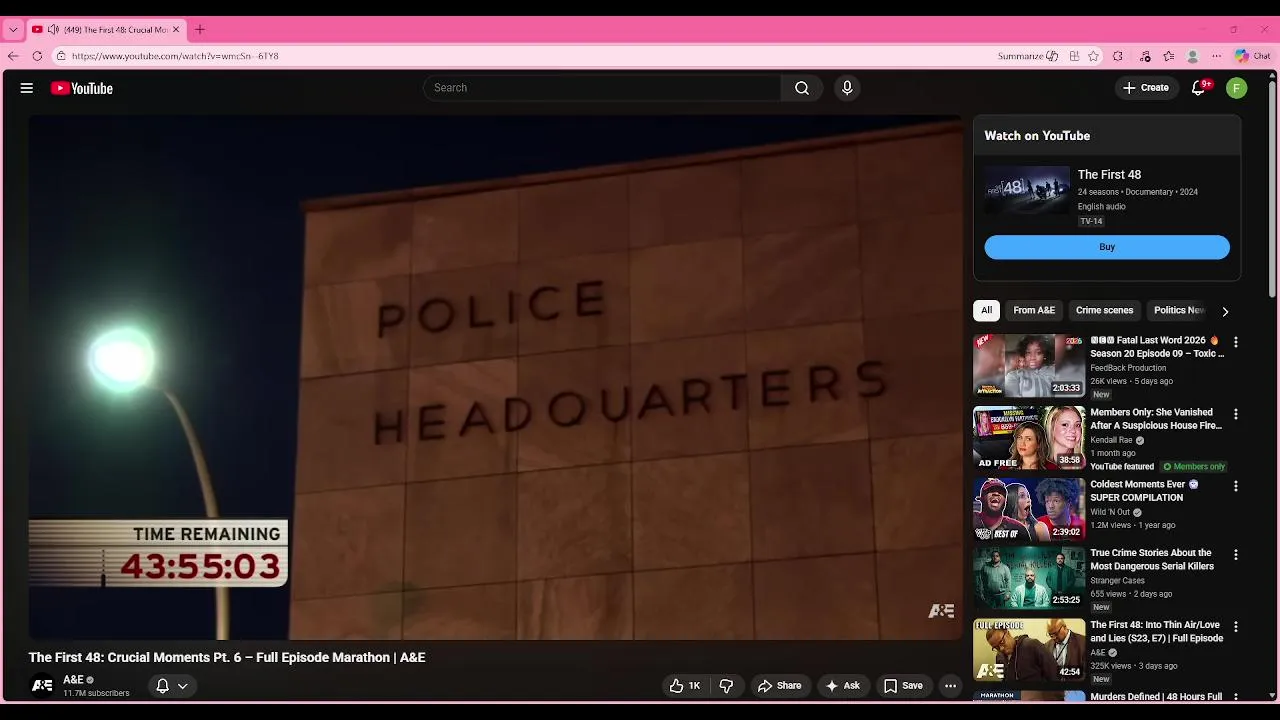Click Kendall Rae channel name
Viewport: 1280px width, 720px height.
coord(1111,440)
